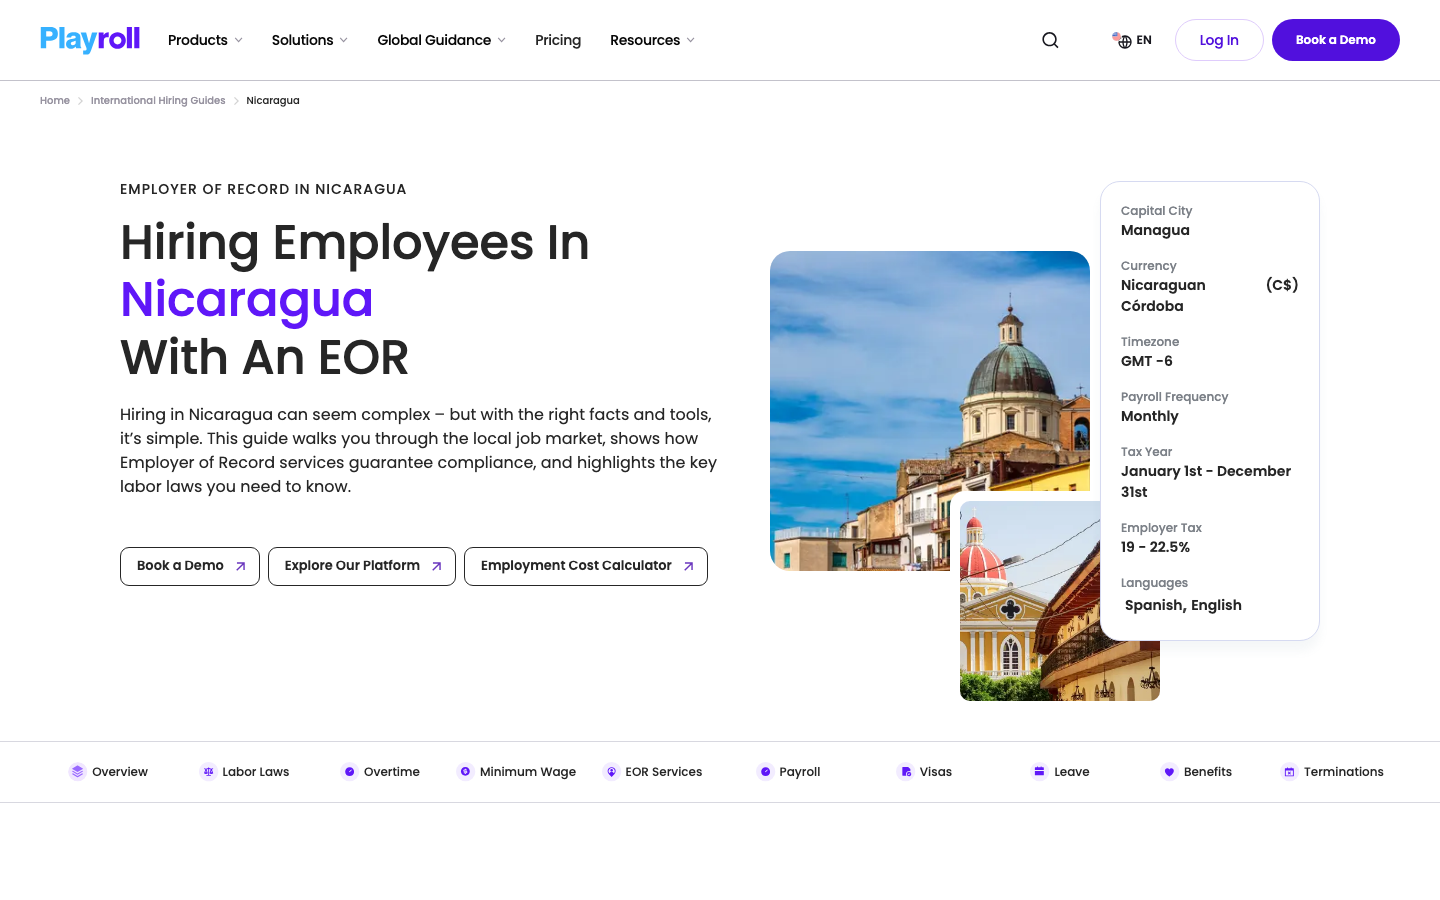The image size is (1440, 900).
Task: Click the GMT -6 timezone value
Action: pos(1147,361)
